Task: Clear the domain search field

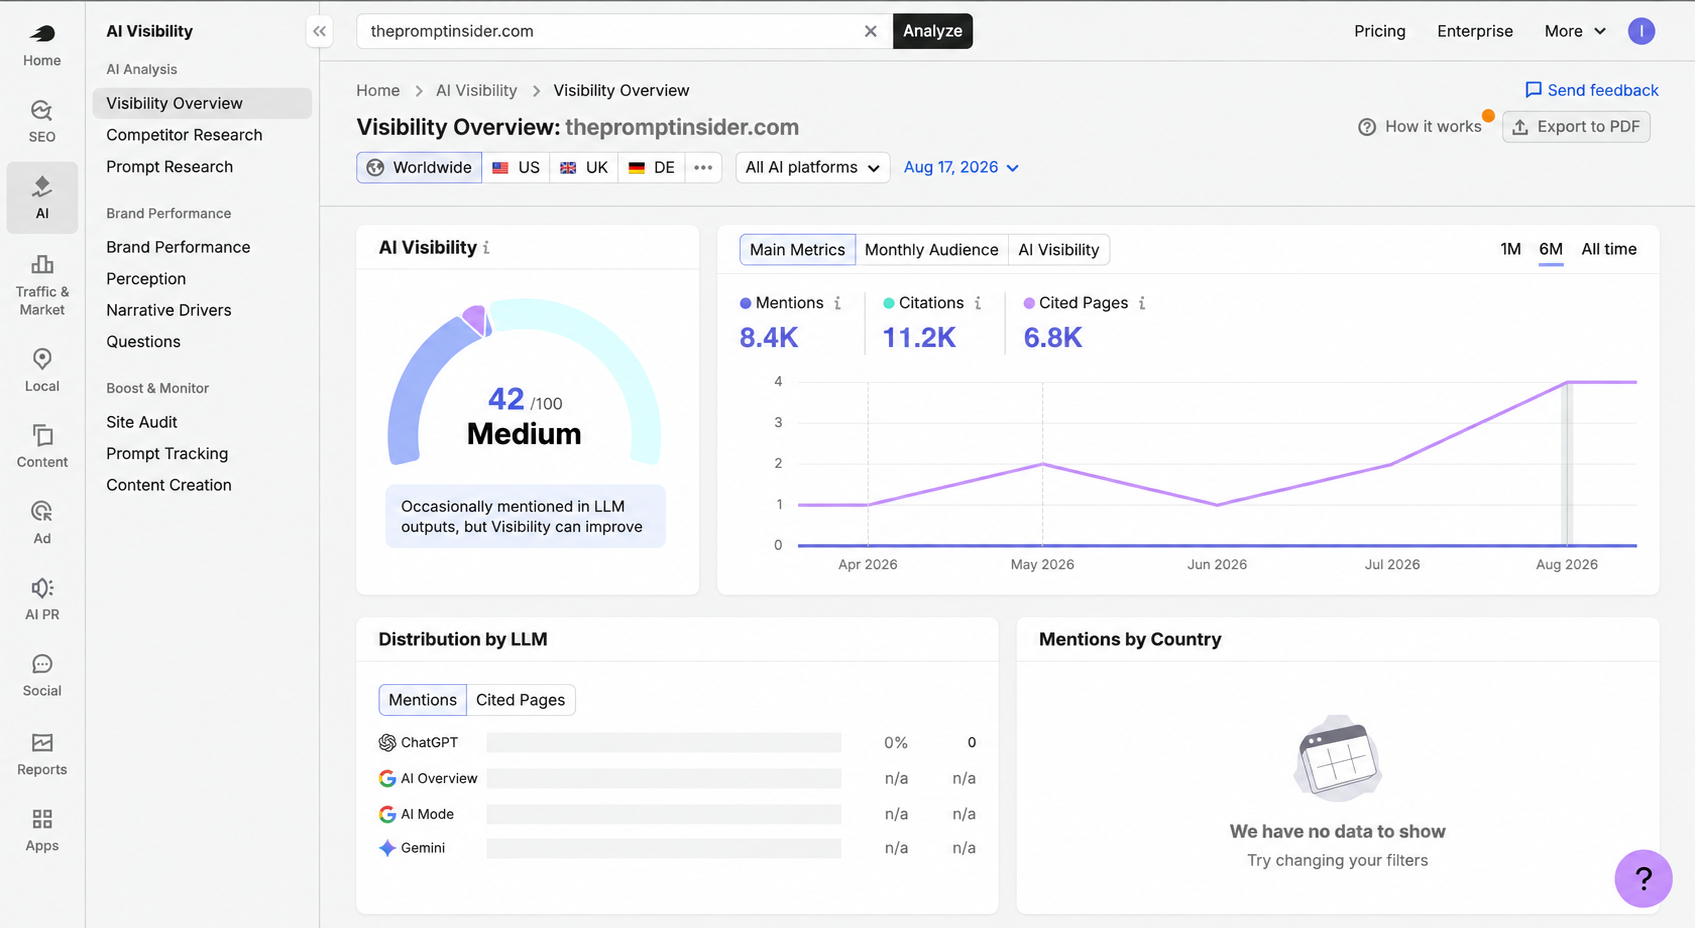Action: click(871, 31)
